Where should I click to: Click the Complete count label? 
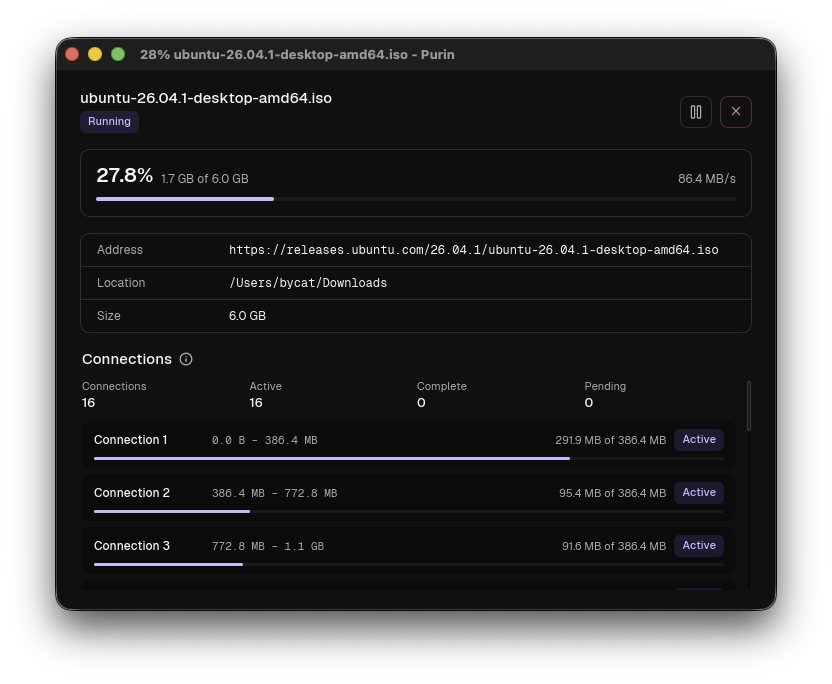coord(441,386)
